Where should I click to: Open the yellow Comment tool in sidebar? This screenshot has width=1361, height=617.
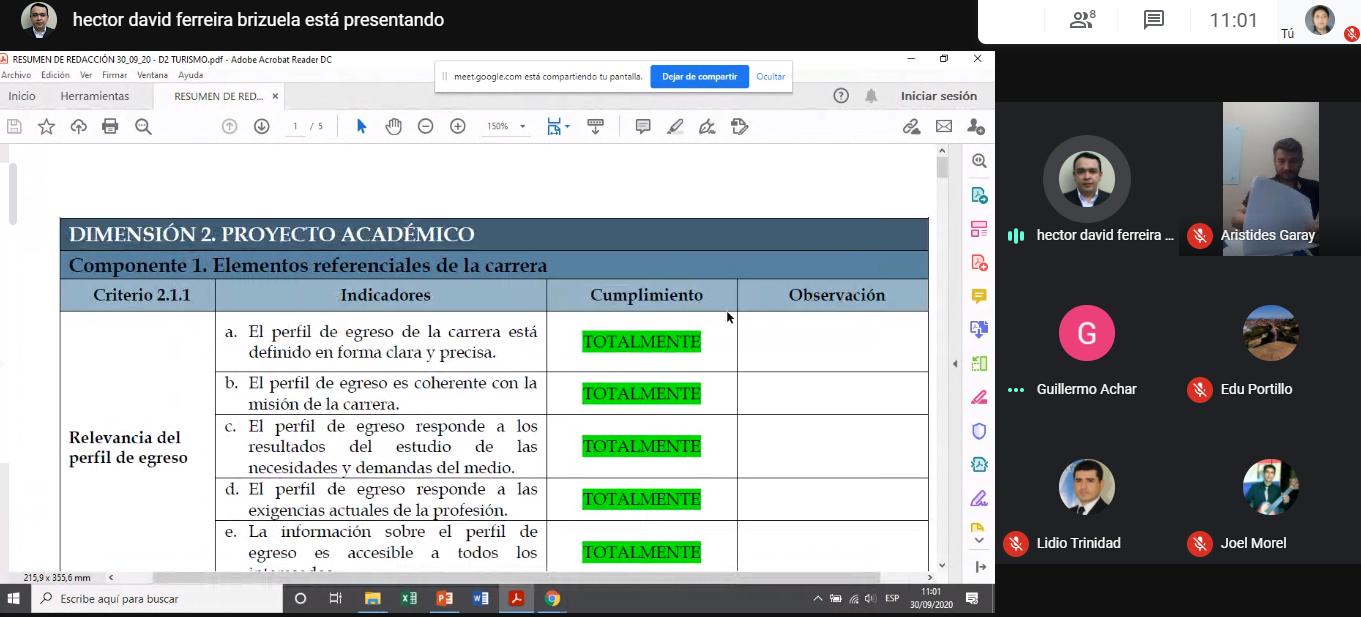tap(979, 296)
